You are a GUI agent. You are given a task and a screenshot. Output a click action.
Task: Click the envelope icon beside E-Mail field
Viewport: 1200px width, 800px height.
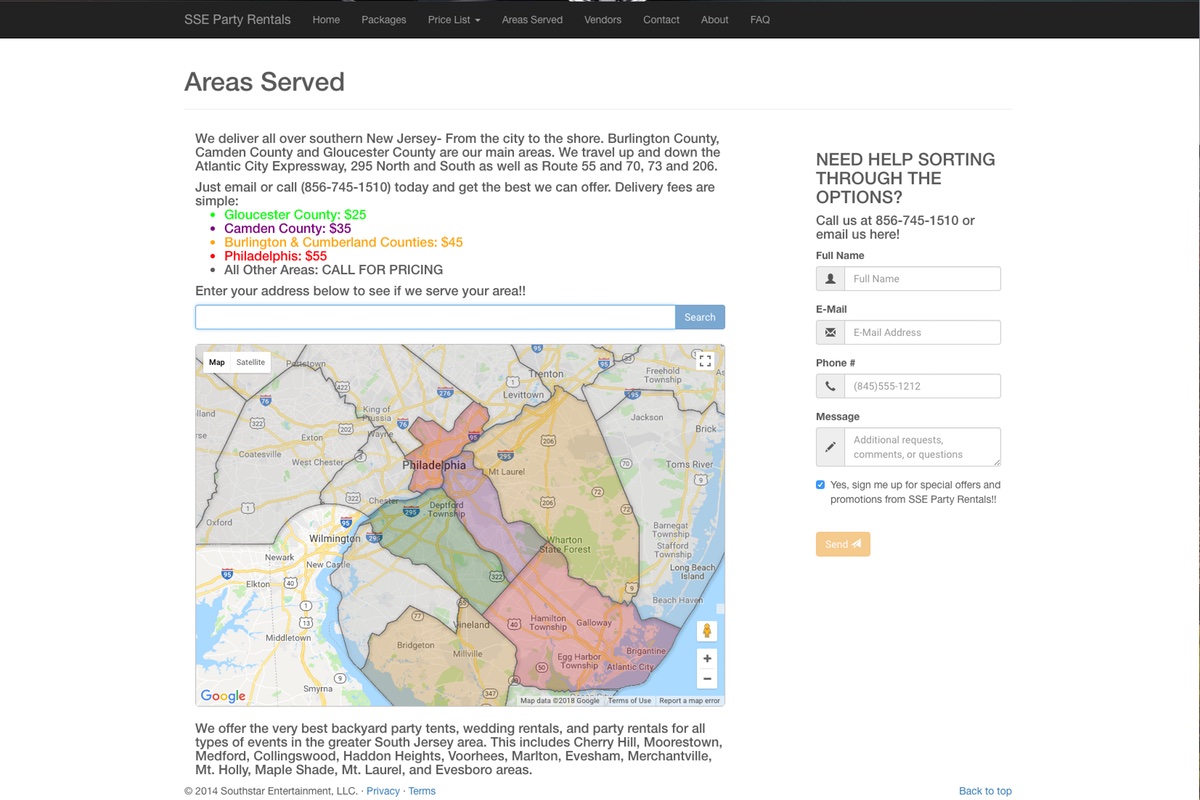click(830, 332)
